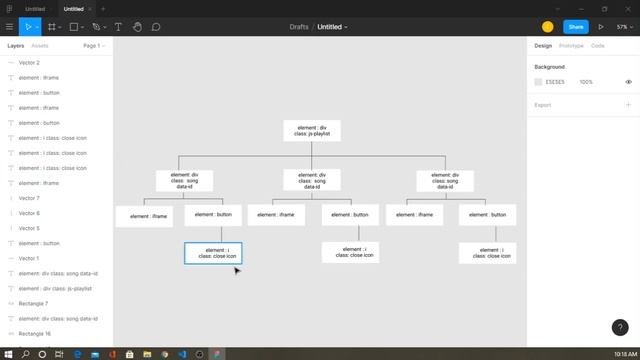Go to the Drafts breadcrumb link
Viewport: 640px width, 360px height.
(299, 27)
